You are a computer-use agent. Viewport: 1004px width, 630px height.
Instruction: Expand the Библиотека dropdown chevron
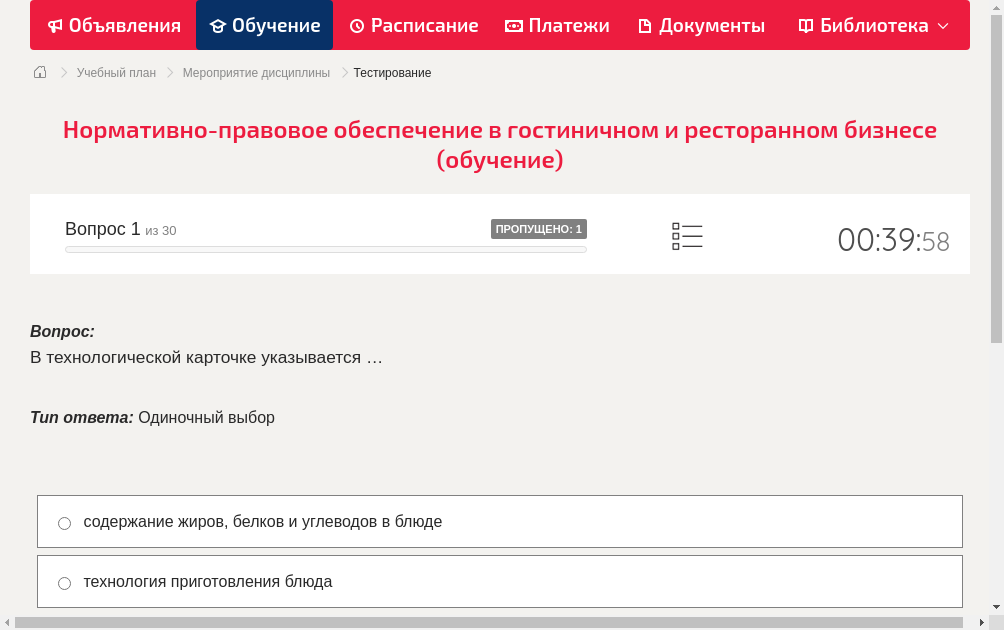pos(942,26)
